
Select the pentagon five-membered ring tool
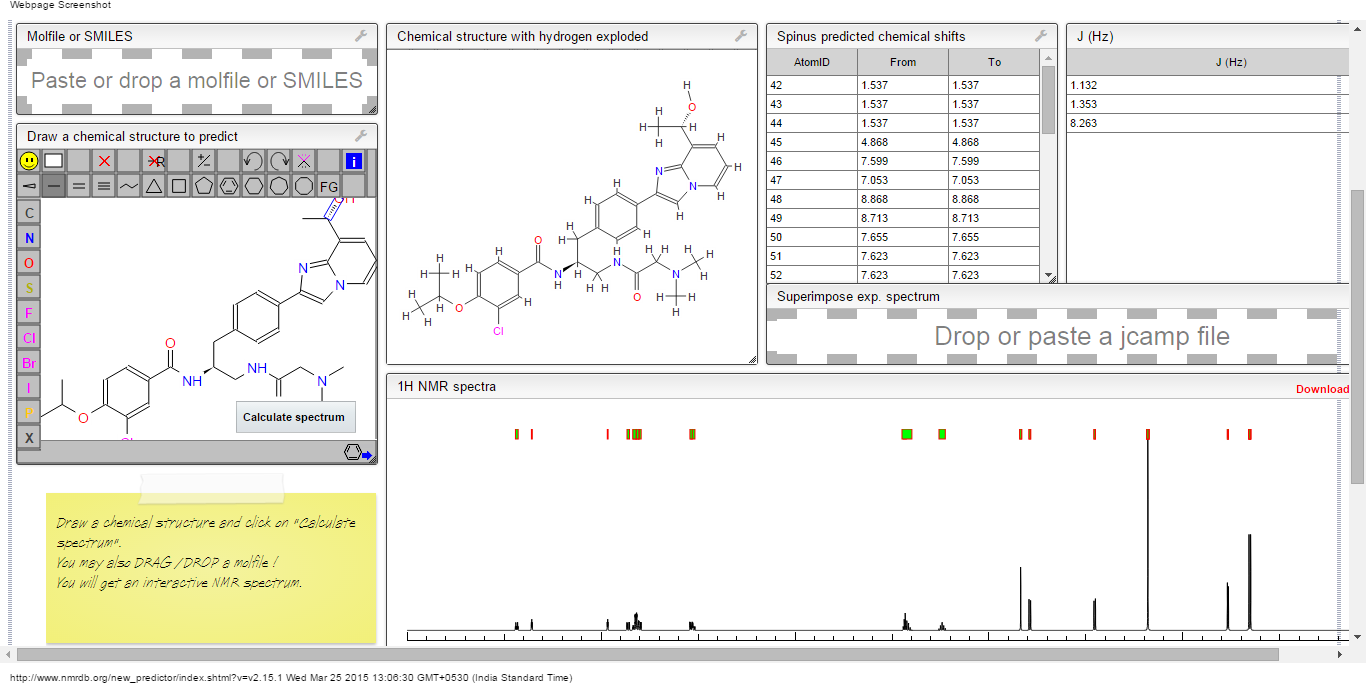pos(204,186)
